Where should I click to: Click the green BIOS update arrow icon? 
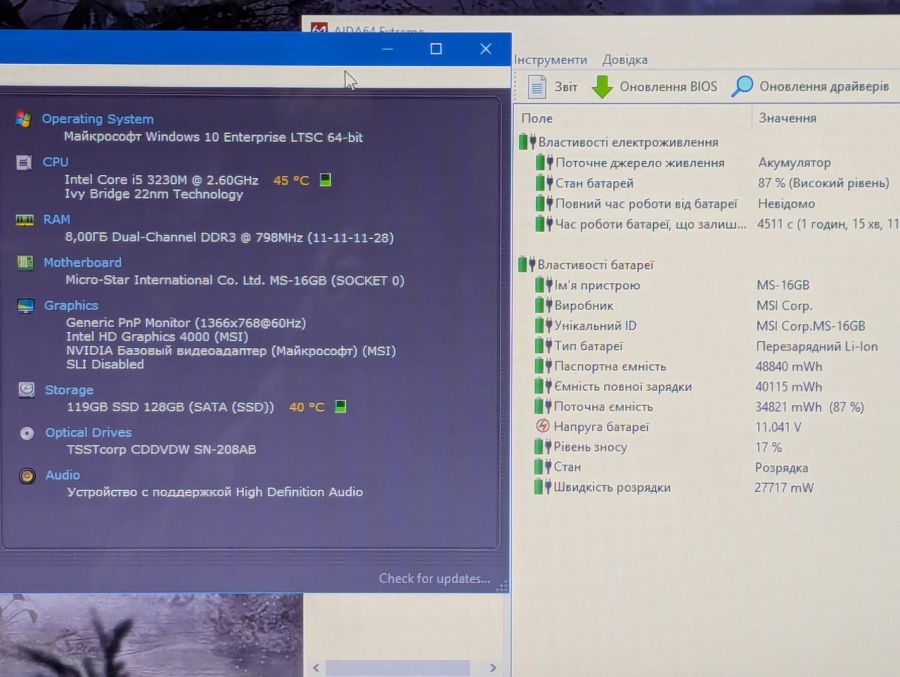(602, 87)
